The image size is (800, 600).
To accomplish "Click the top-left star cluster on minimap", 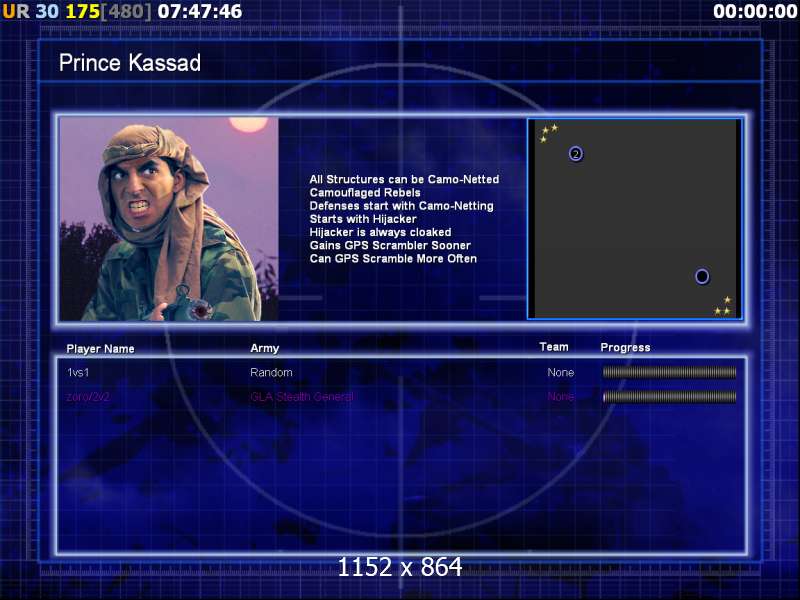I will click(548, 132).
